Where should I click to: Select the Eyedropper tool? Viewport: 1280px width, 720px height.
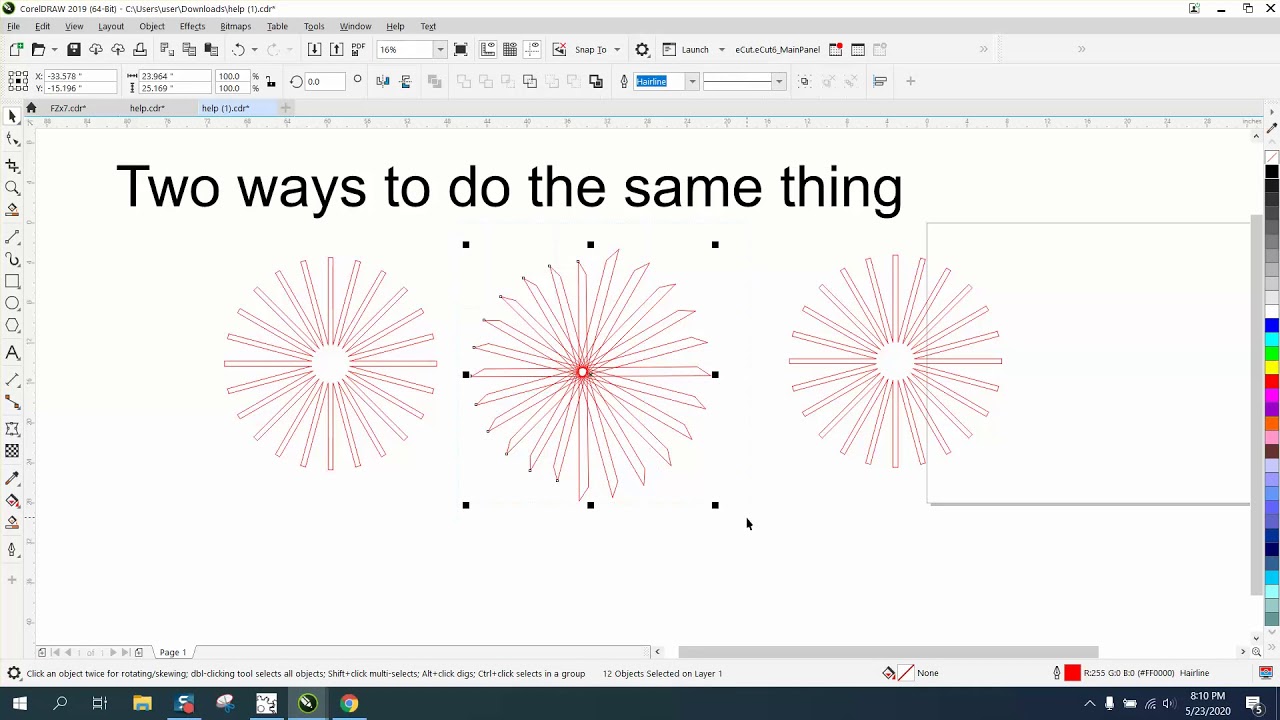pos(12,478)
